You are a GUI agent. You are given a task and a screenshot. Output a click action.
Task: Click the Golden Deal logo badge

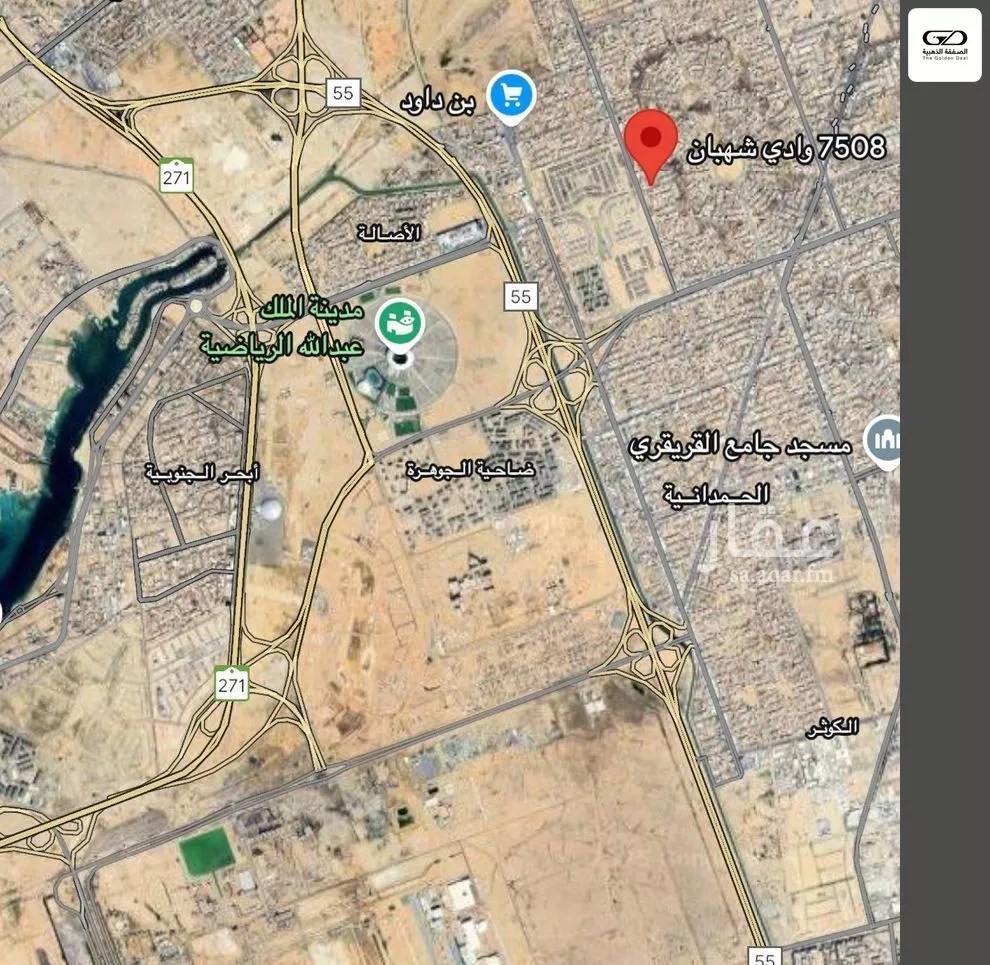tap(945, 45)
